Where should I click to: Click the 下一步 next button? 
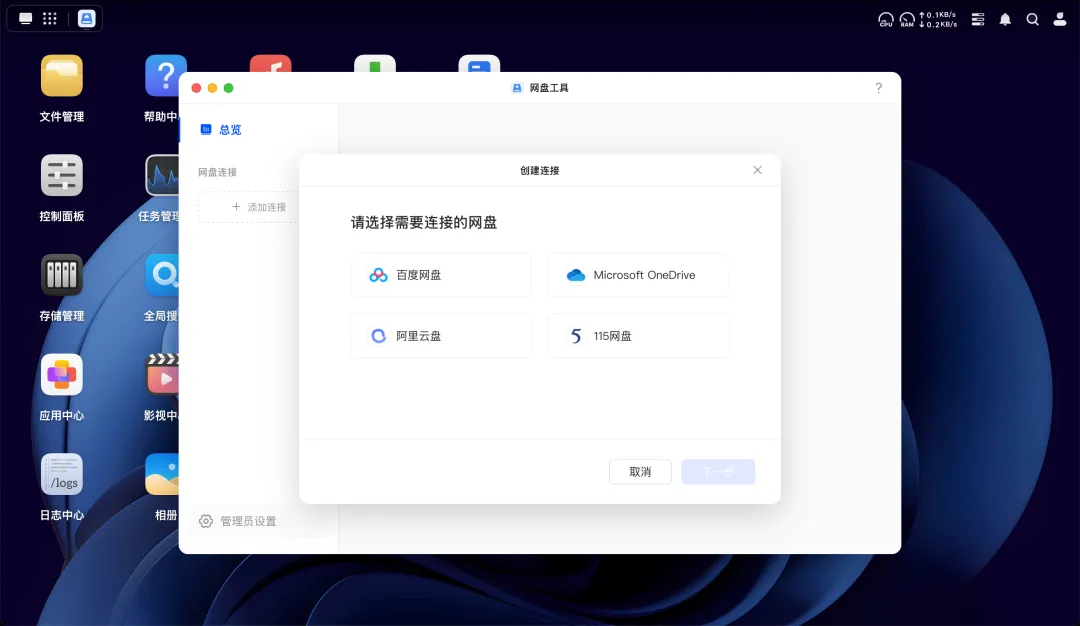(718, 472)
